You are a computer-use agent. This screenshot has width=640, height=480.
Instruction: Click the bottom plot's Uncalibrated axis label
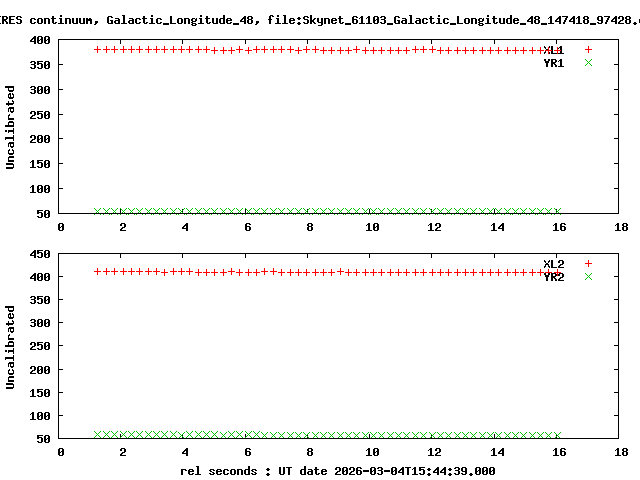[11, 347]
